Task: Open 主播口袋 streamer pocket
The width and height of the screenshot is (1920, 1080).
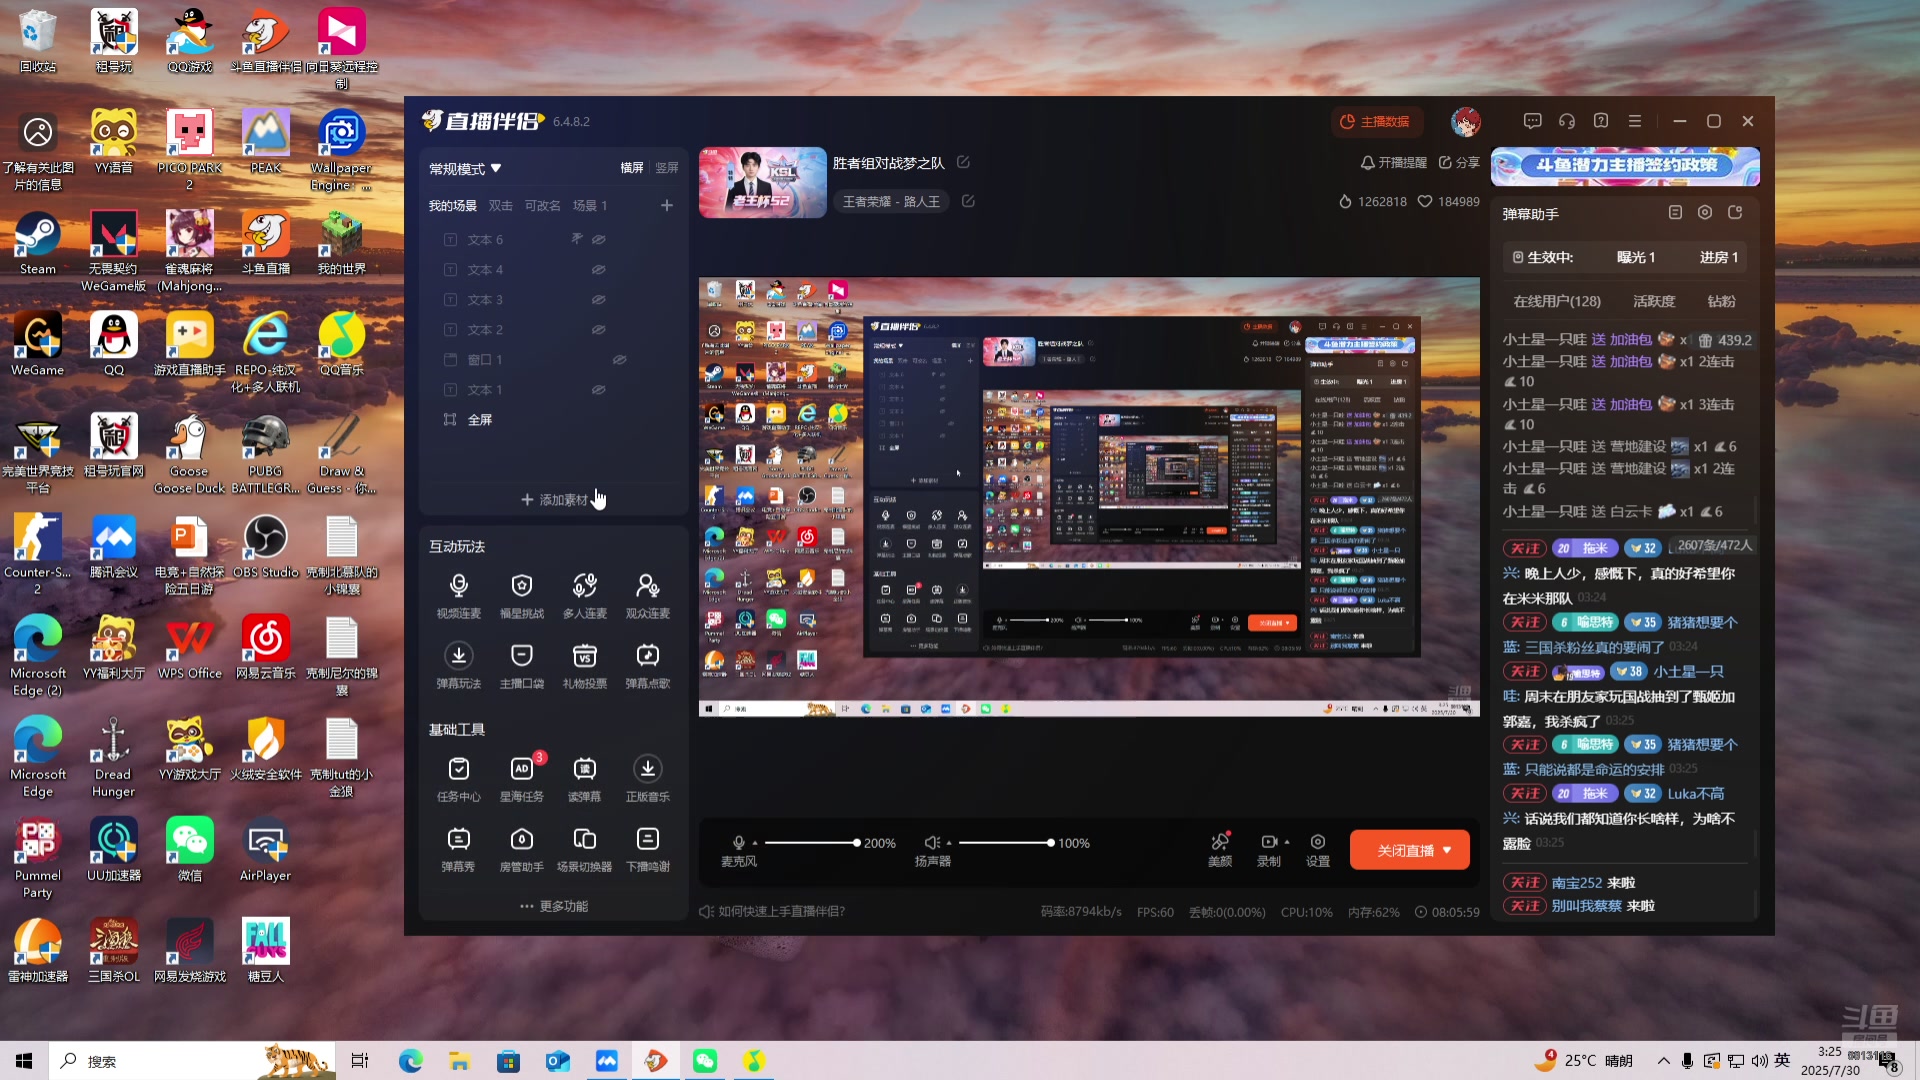Action: tap(521, 666)
